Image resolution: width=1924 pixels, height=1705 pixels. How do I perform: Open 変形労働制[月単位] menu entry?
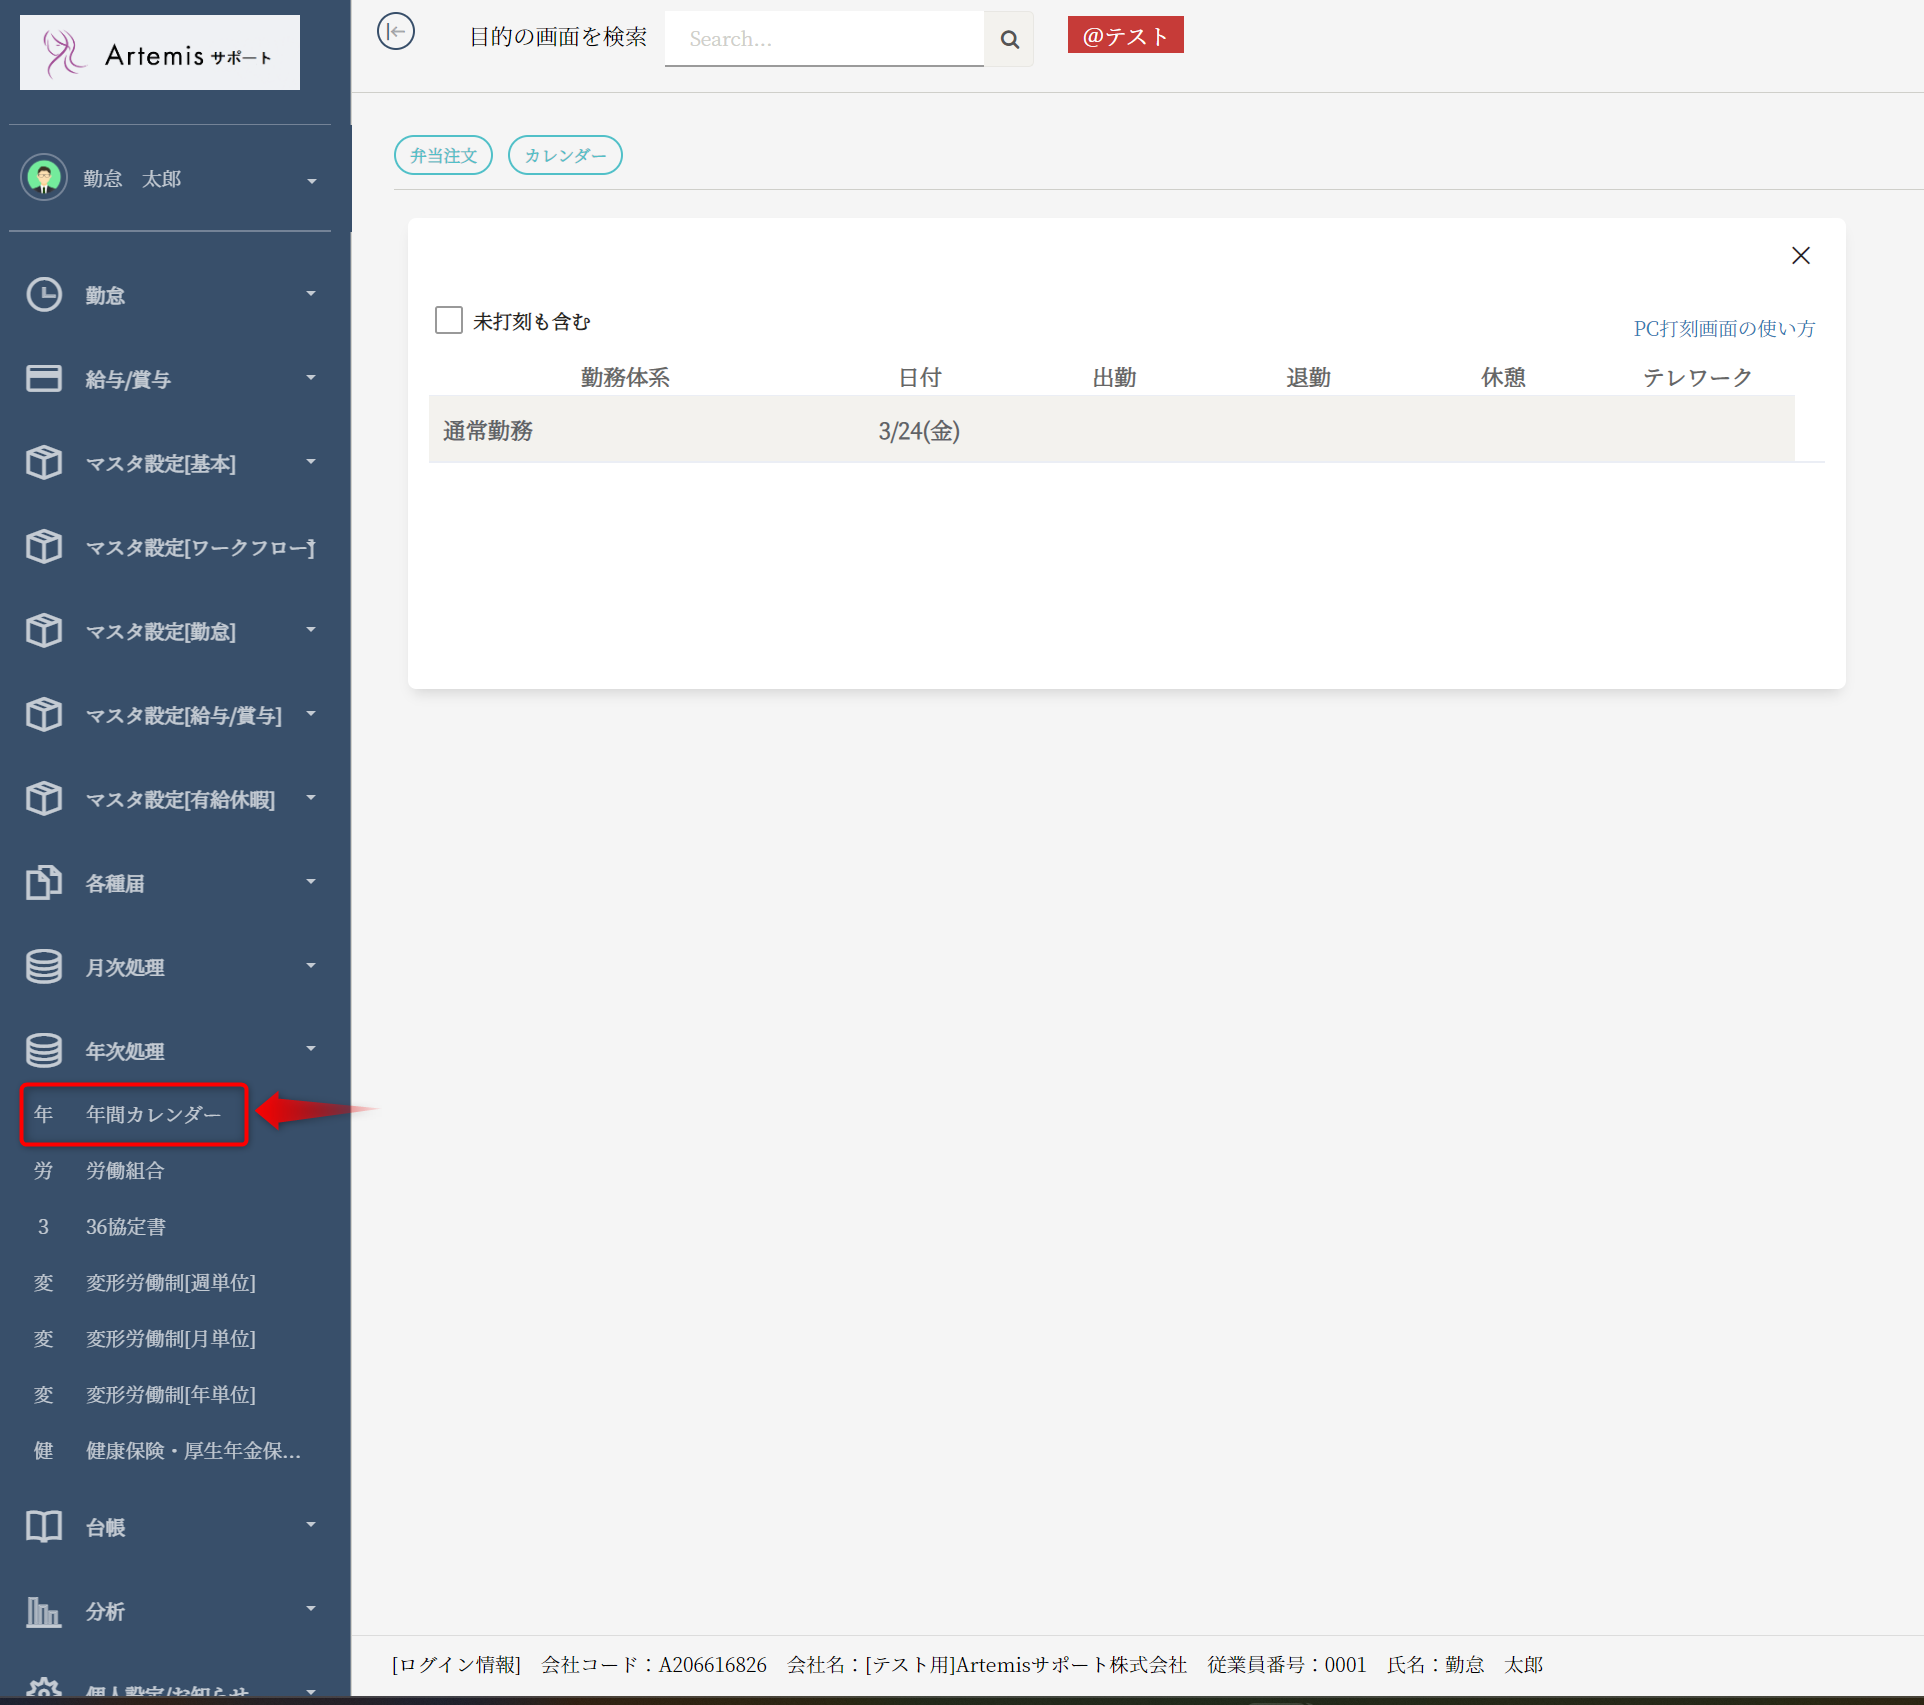170,1339
